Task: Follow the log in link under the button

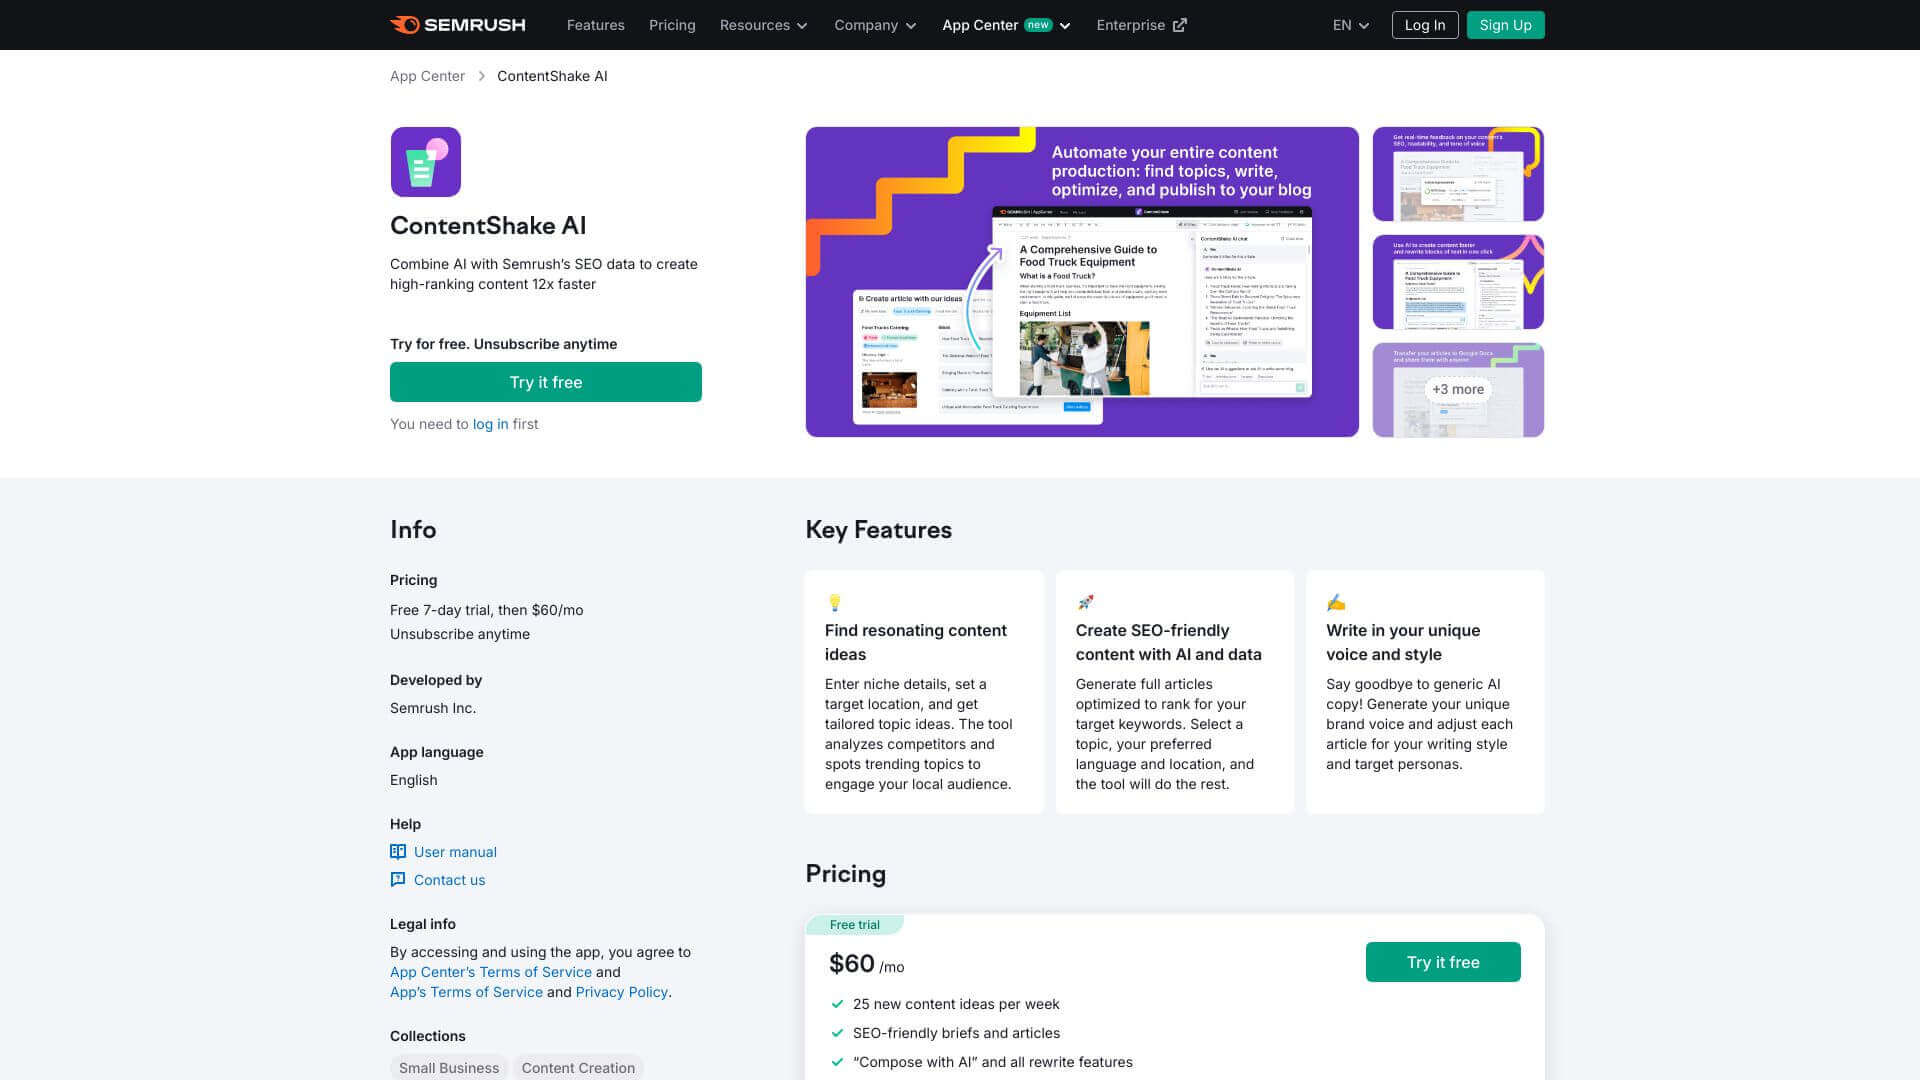Action: (x=490, y=424)
